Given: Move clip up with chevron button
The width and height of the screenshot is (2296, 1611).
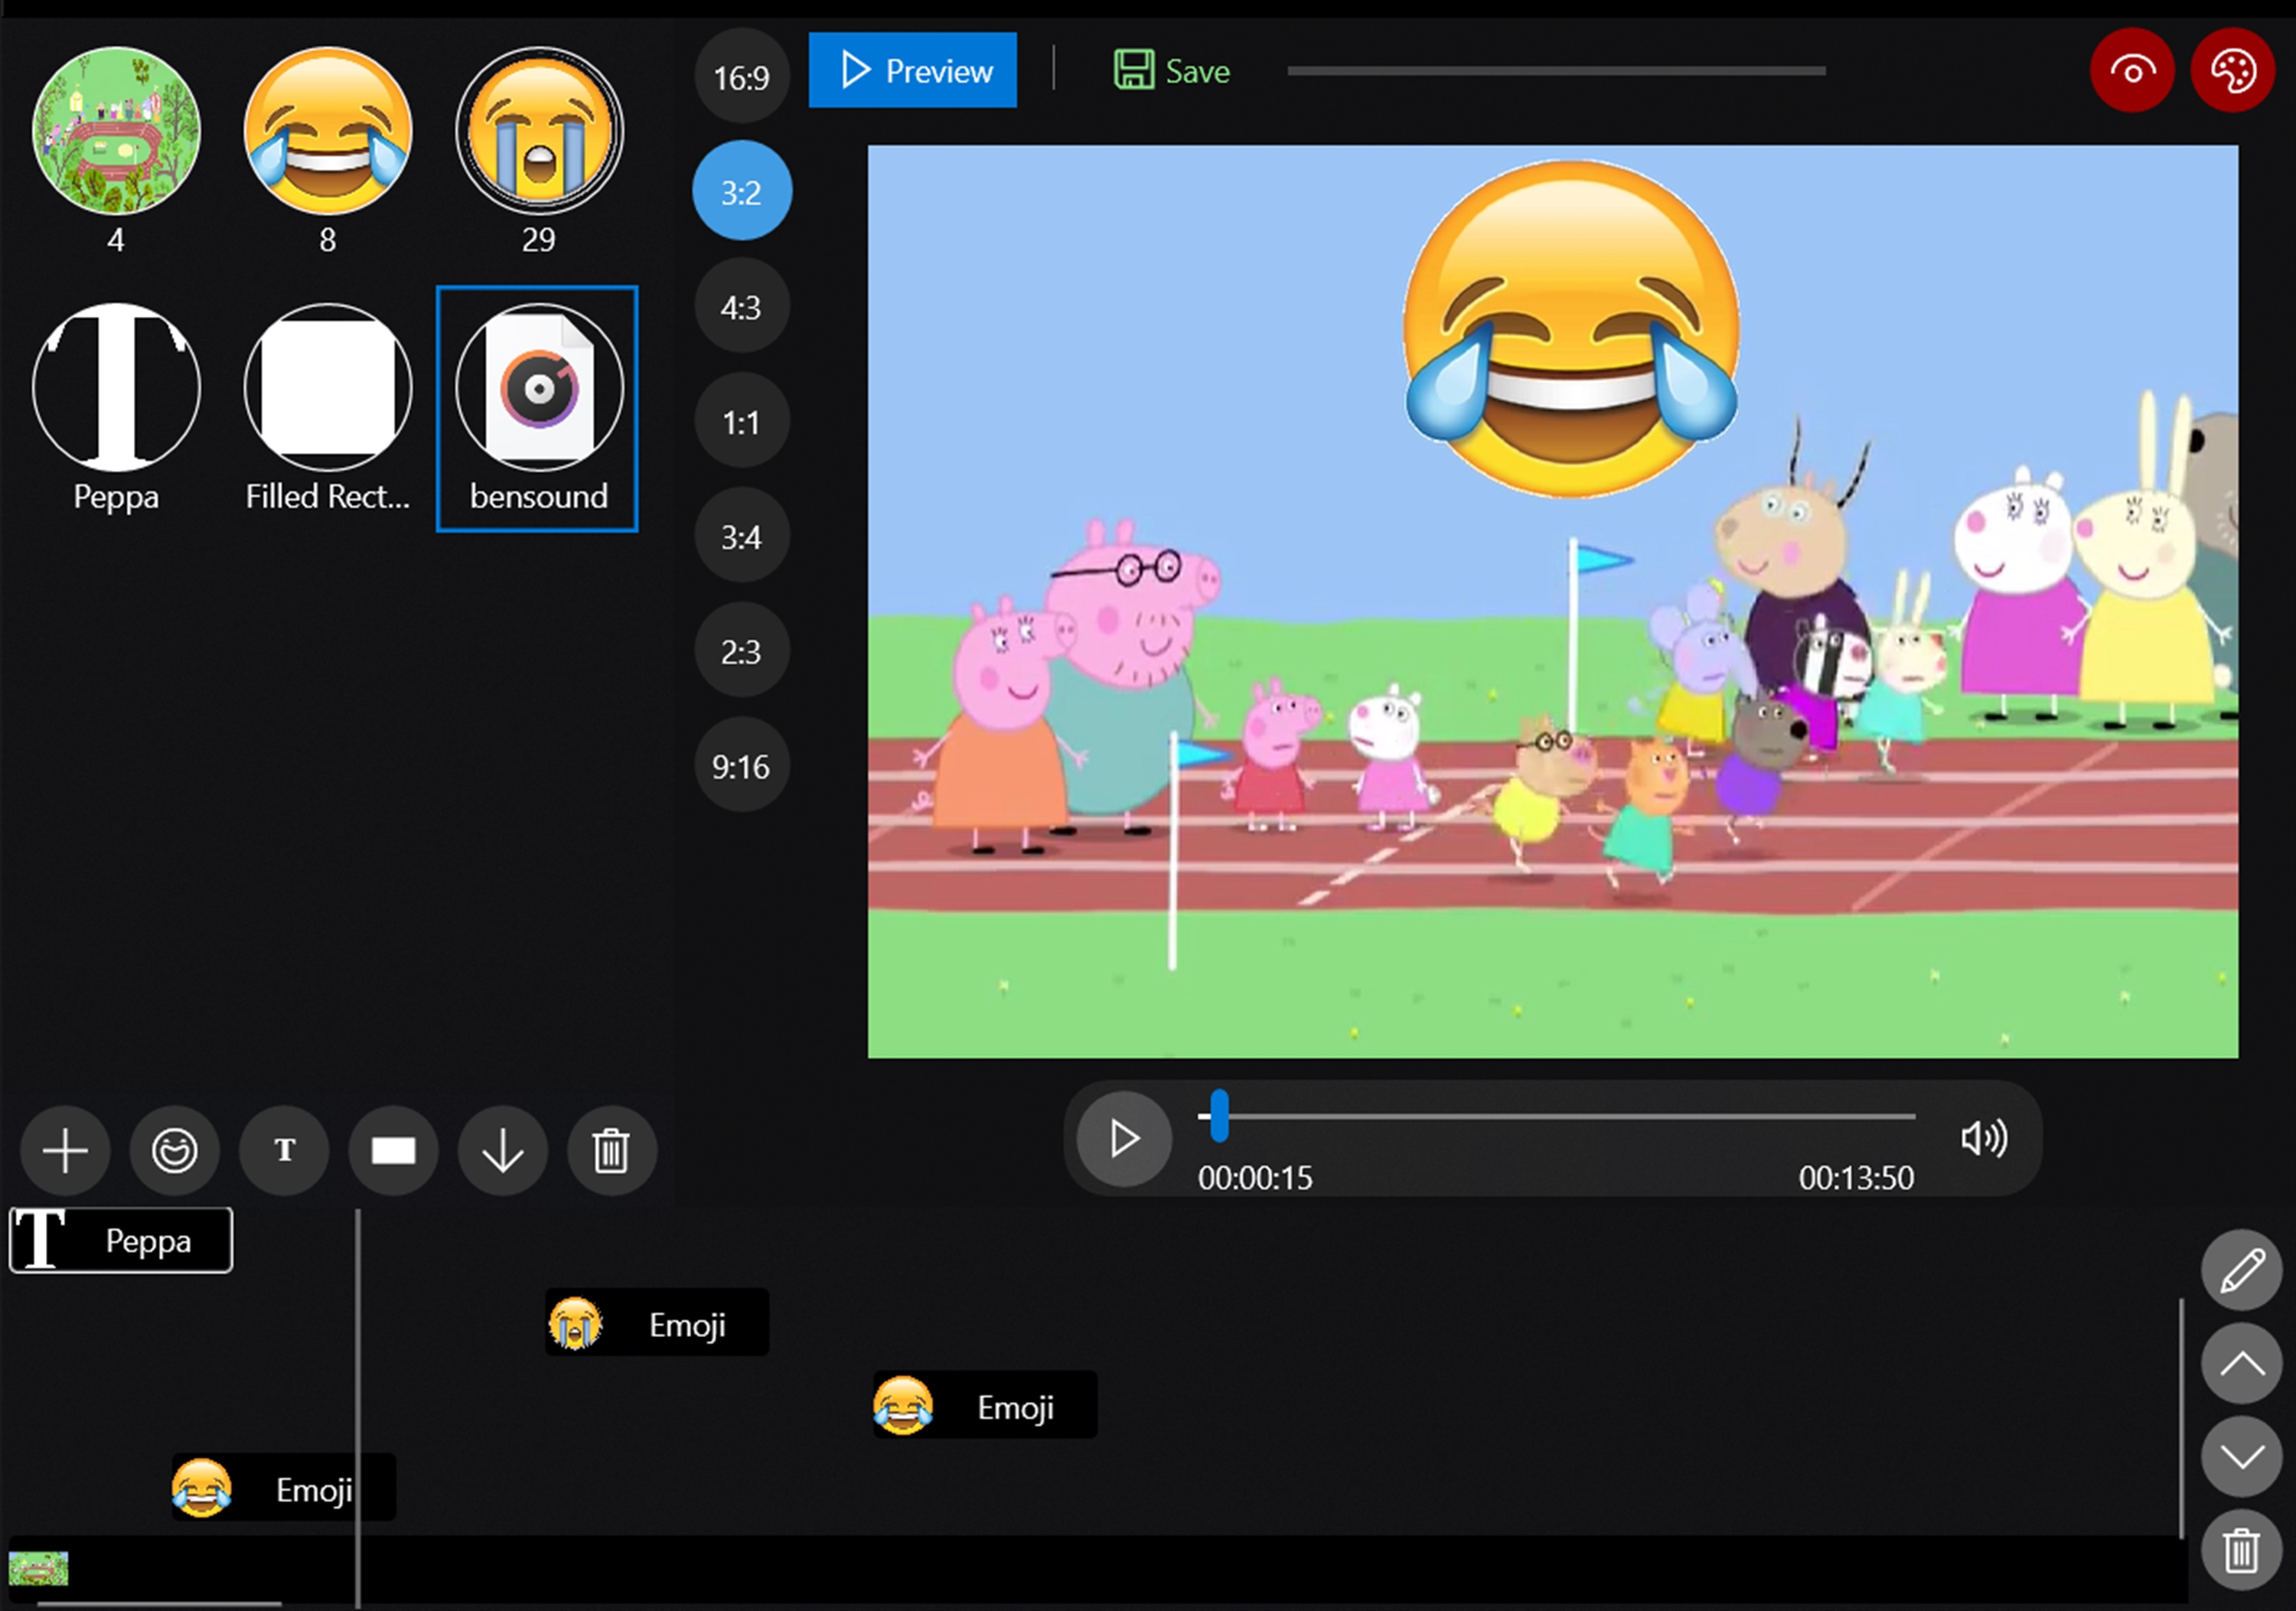Looking at the screenshot, I should point(2241,1363).
